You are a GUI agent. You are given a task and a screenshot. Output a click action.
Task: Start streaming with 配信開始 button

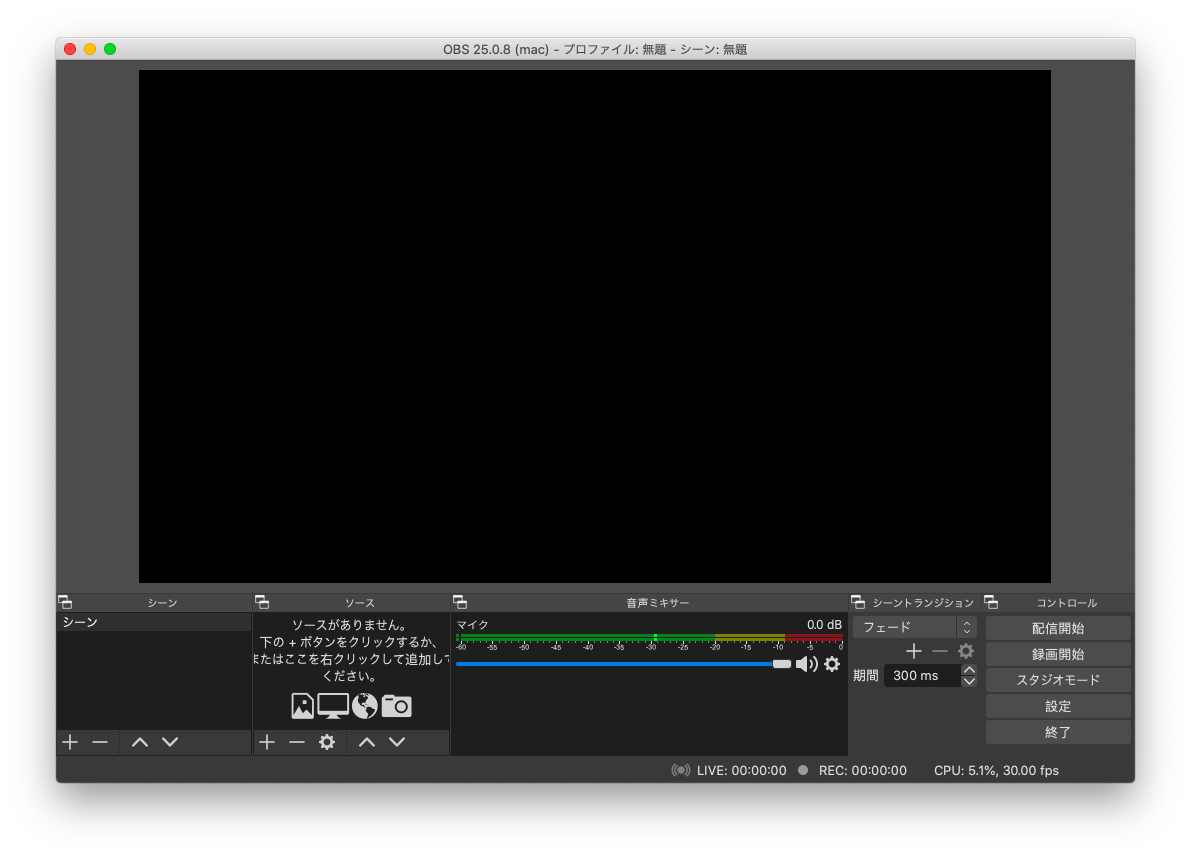pos(1058,628)
